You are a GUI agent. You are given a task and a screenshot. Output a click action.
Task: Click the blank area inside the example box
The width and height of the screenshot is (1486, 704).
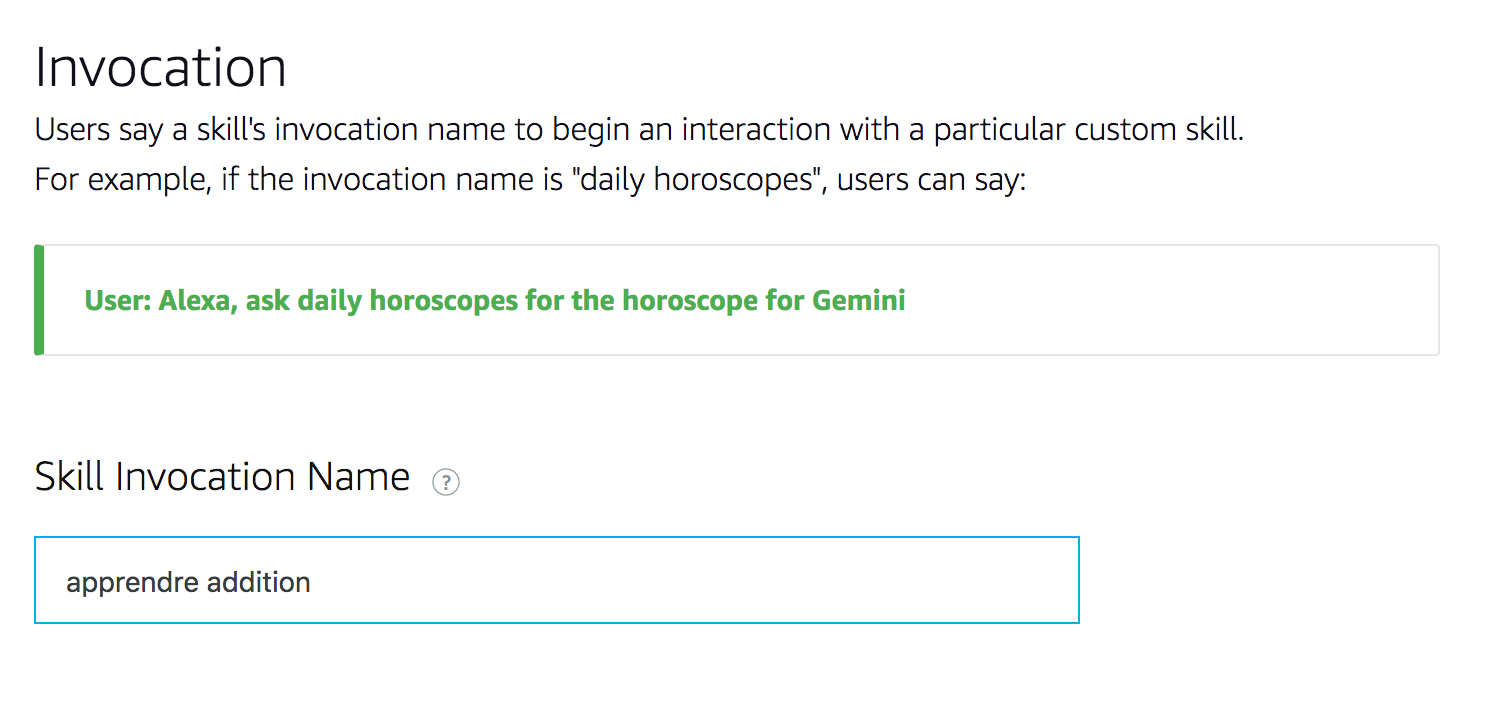click(1170, 300)
